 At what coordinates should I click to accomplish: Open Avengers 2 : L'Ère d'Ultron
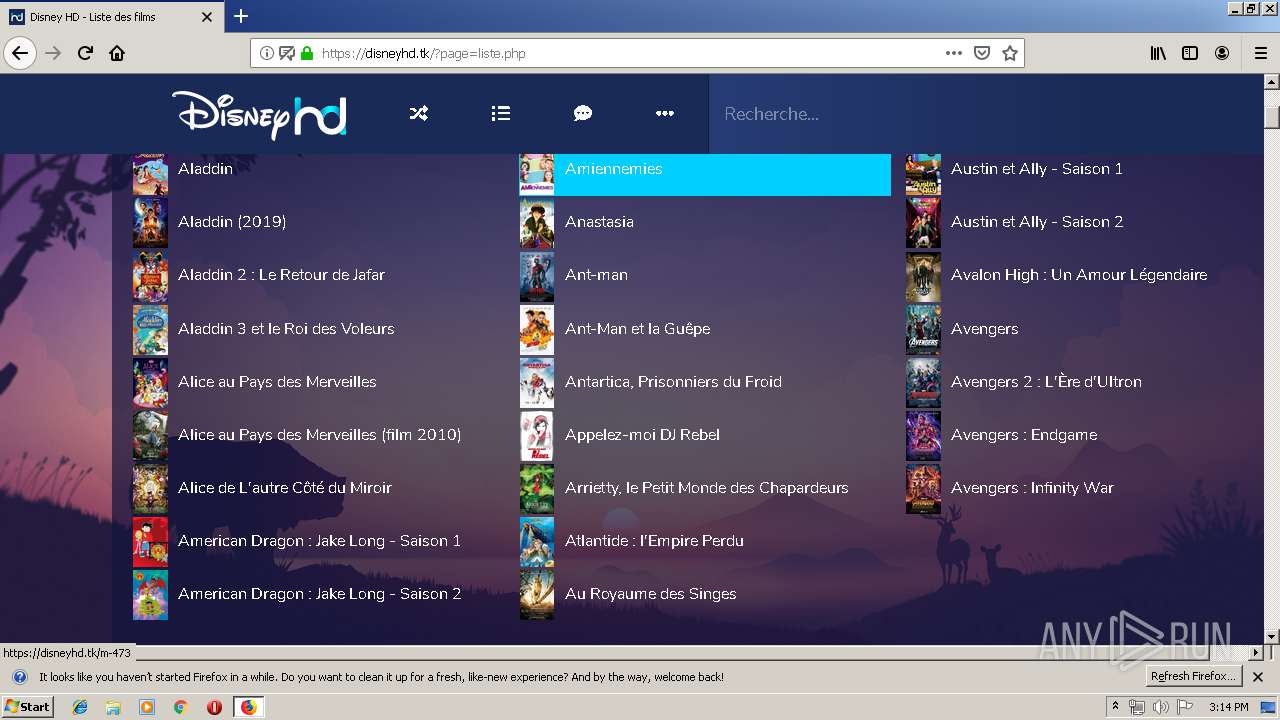coord(1046,381)
